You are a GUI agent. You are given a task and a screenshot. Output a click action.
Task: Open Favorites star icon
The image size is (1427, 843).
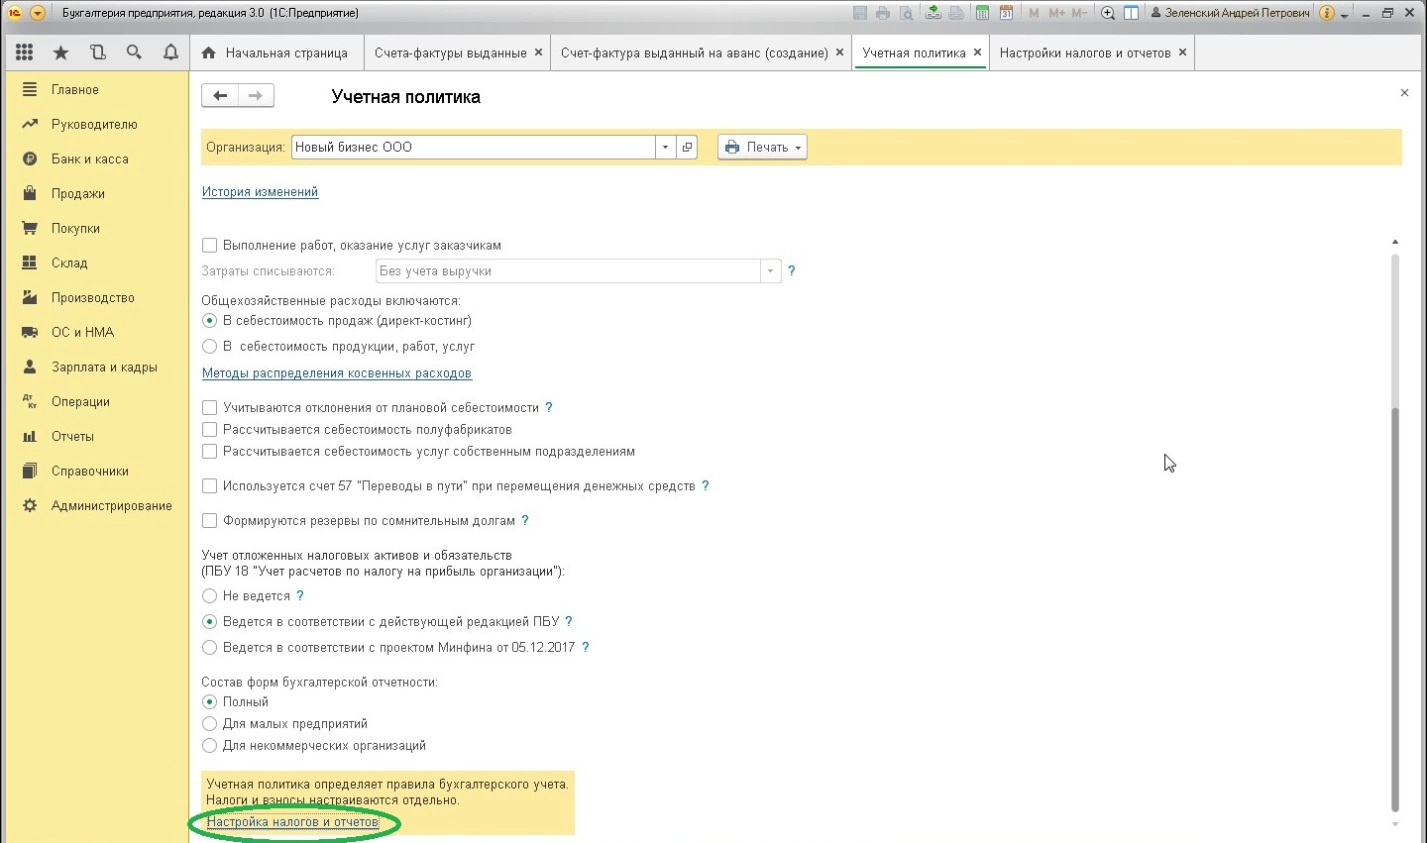click(61, 52)
